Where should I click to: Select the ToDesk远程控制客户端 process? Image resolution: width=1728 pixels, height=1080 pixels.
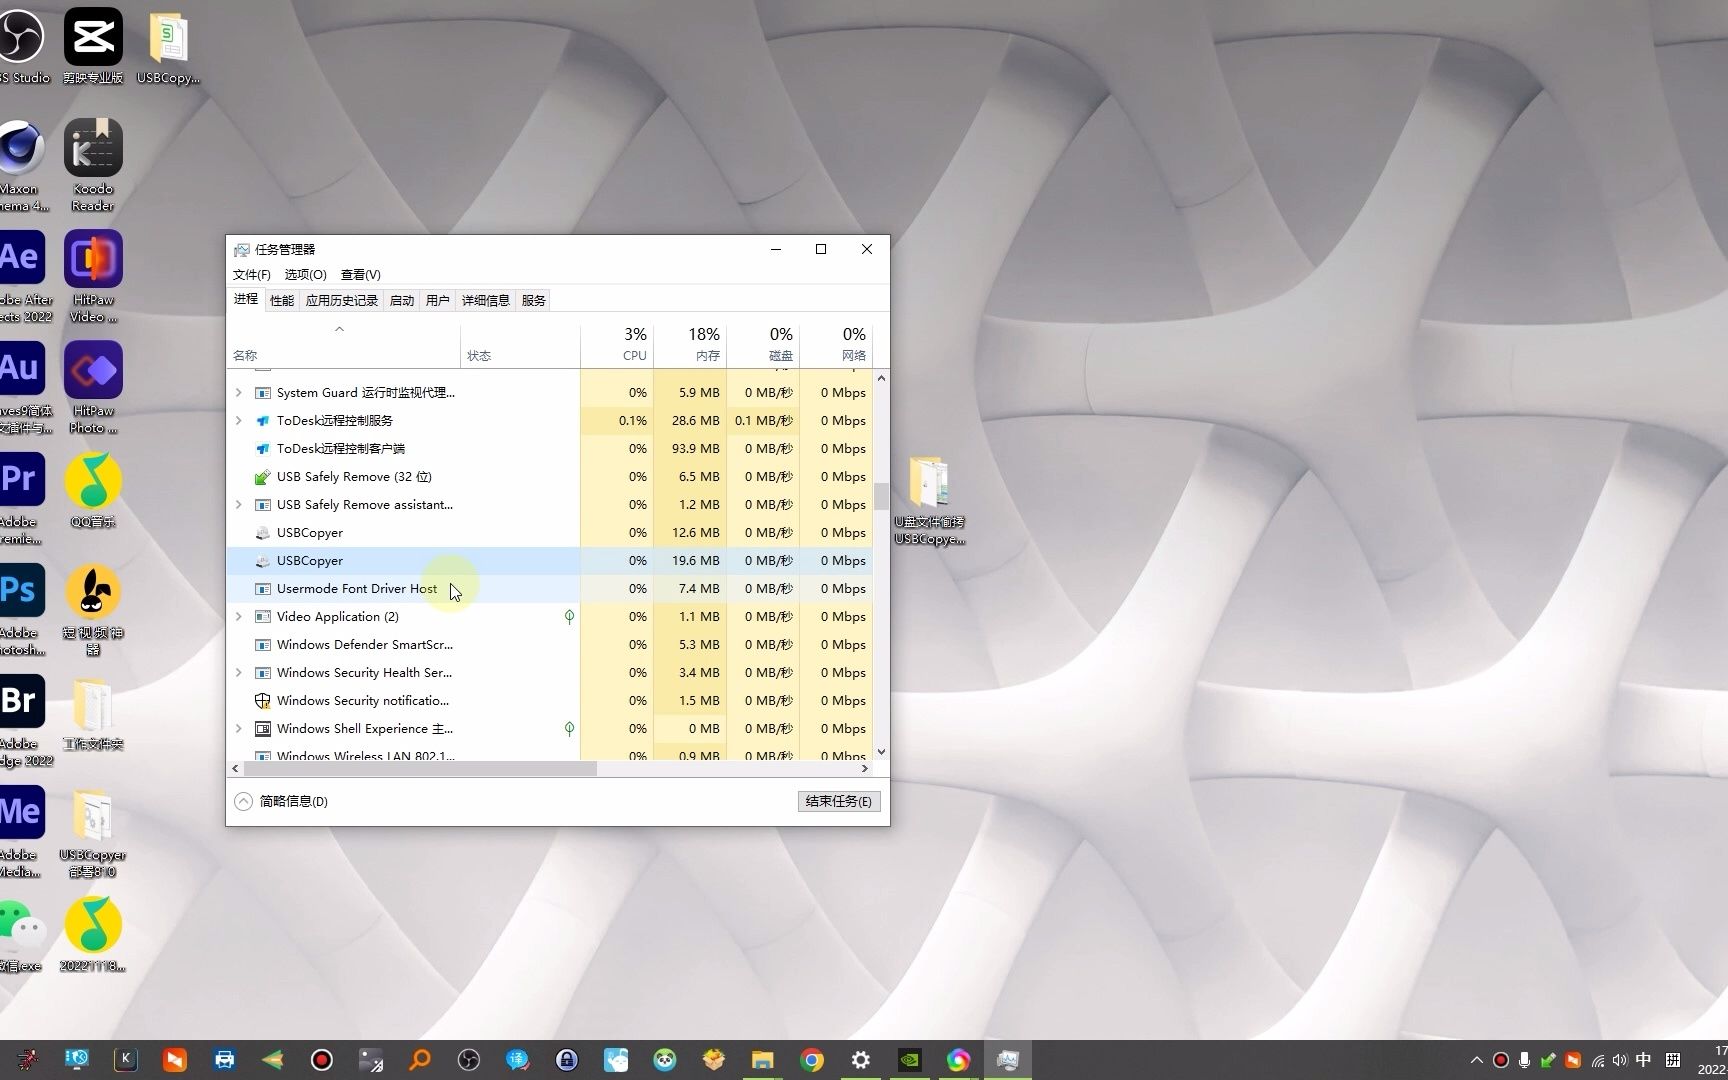(550, 449)
